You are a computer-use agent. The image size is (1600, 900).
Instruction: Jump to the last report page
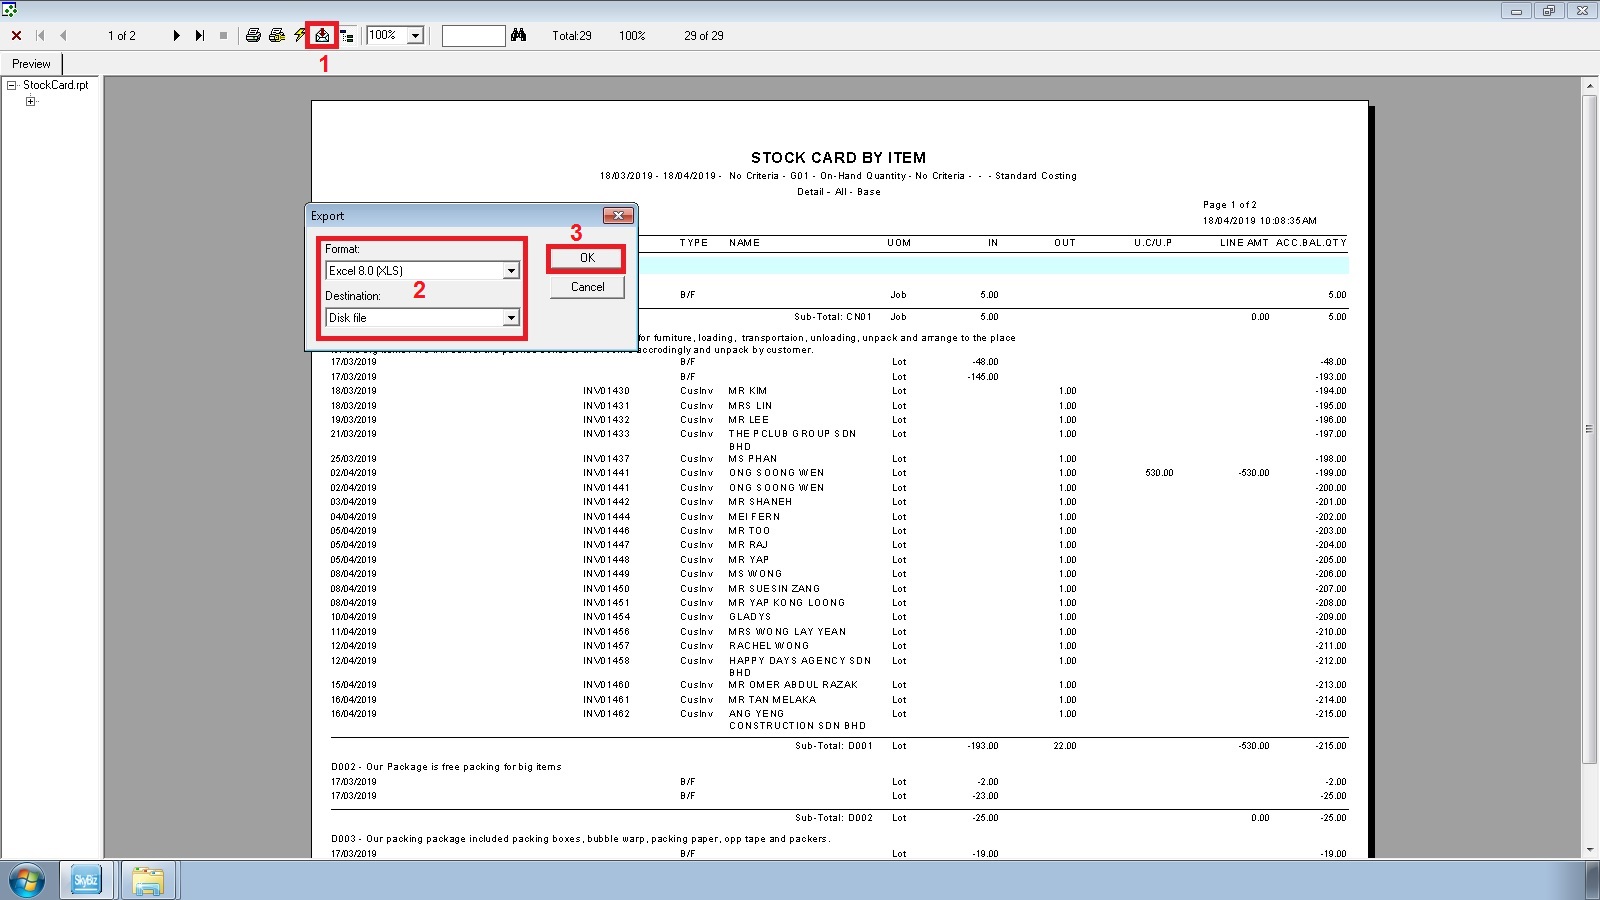200,36
